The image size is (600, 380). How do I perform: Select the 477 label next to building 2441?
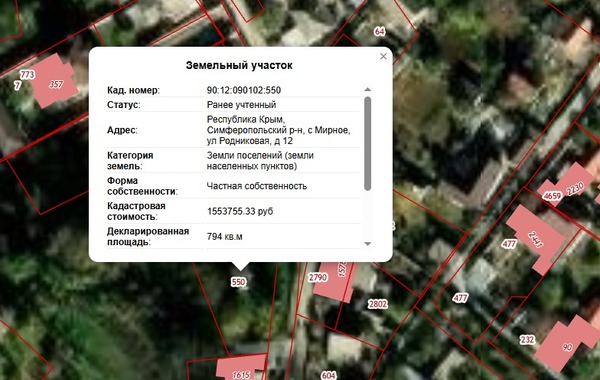[x=509, y=244]
